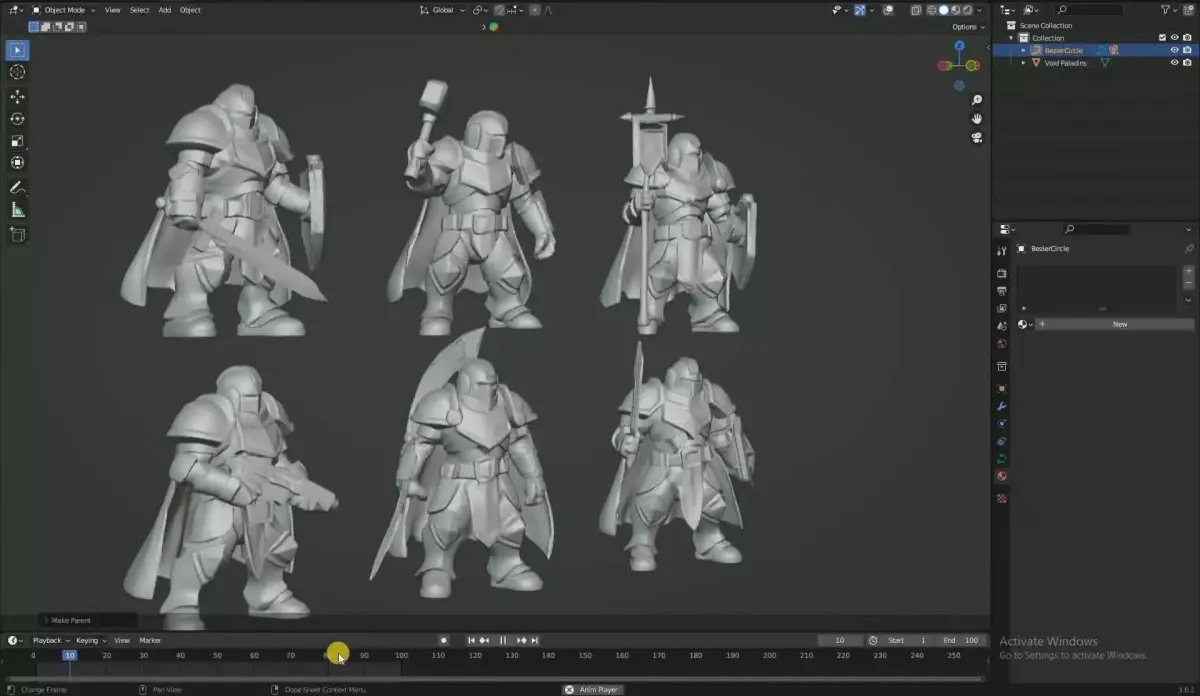Select the Select Box tool
This screenshot has height=696, width=1200.
pyautogui.click(x=17, y=50)
